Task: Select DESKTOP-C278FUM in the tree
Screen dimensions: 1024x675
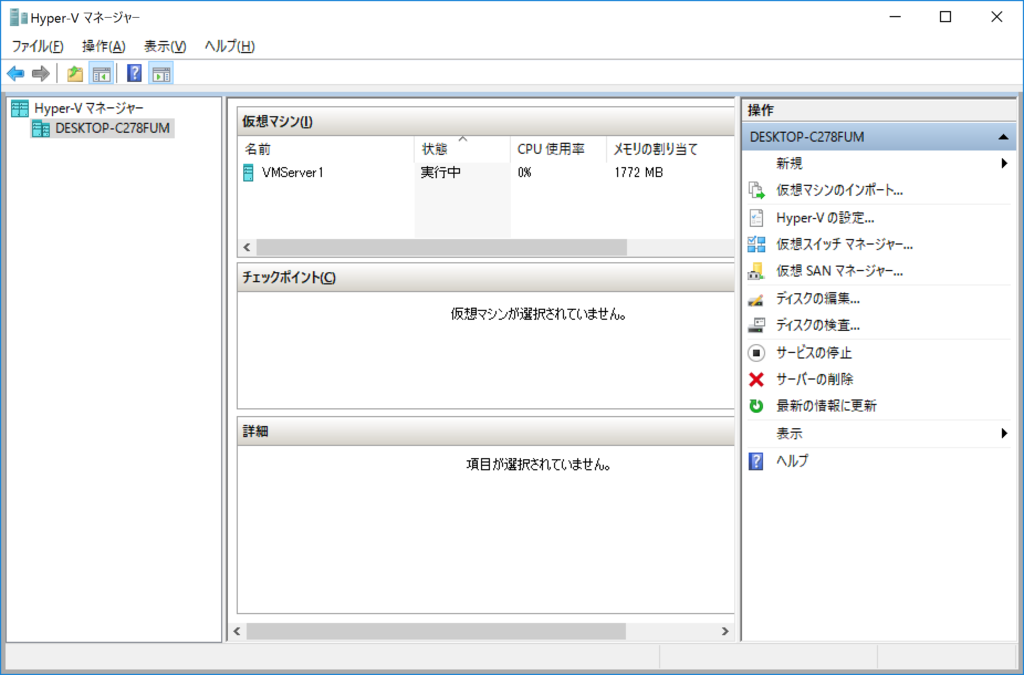Action: [112, 129]
